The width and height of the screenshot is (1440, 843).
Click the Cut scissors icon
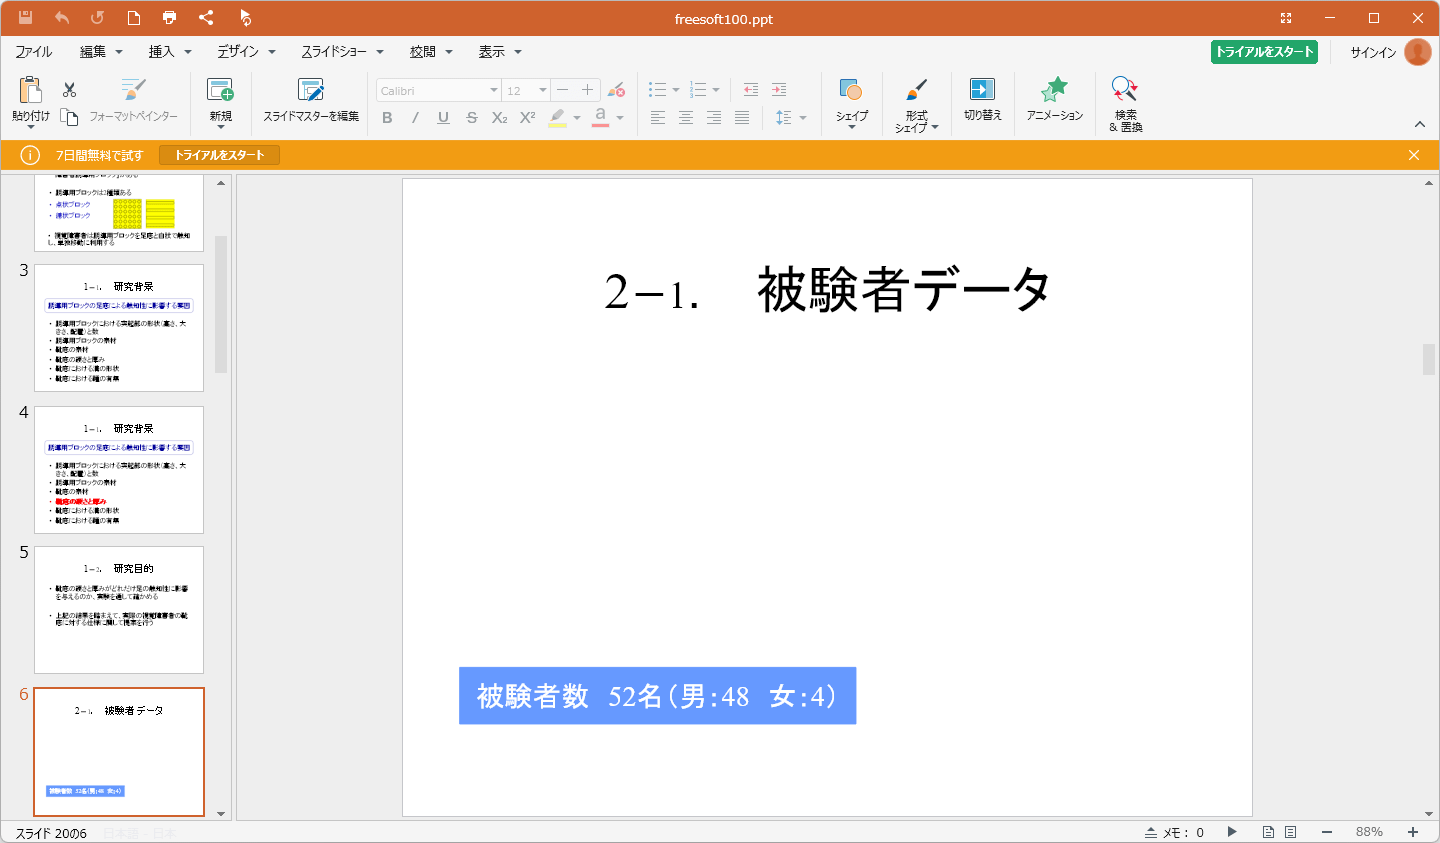[x=69, y=90]
